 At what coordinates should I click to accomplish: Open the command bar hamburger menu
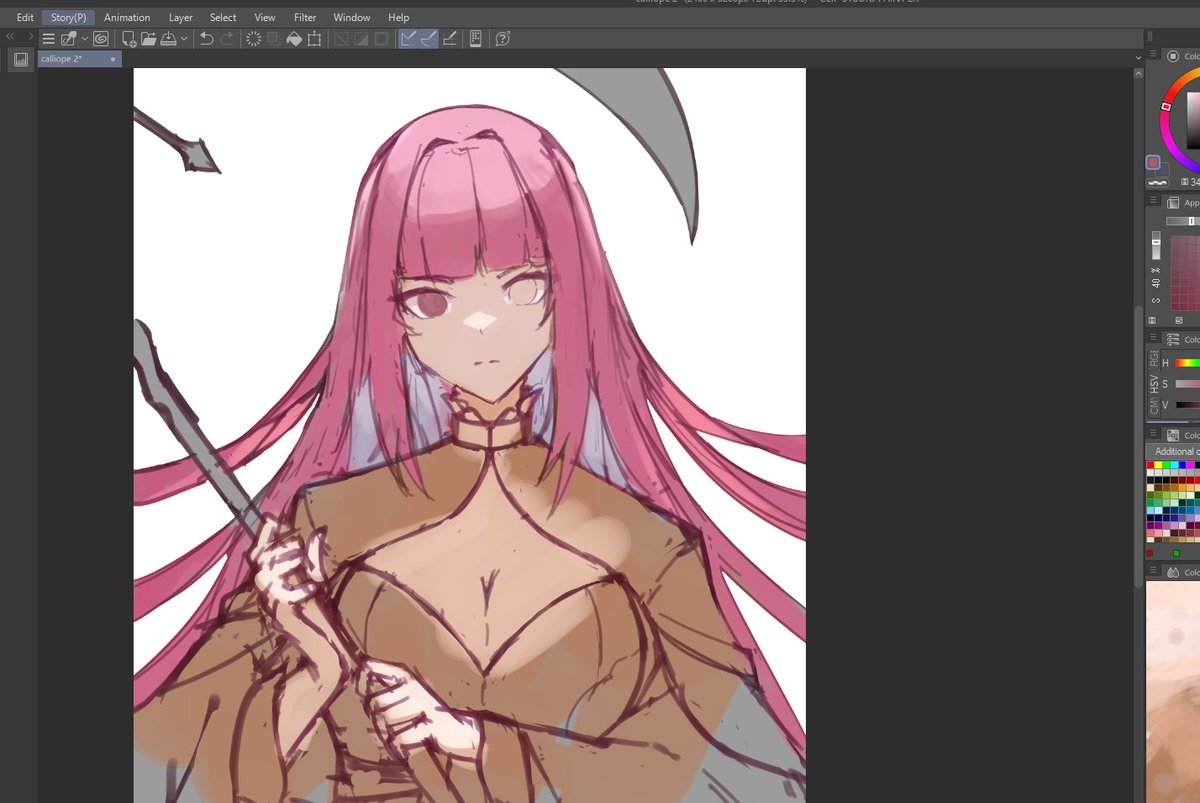point(48,39)
